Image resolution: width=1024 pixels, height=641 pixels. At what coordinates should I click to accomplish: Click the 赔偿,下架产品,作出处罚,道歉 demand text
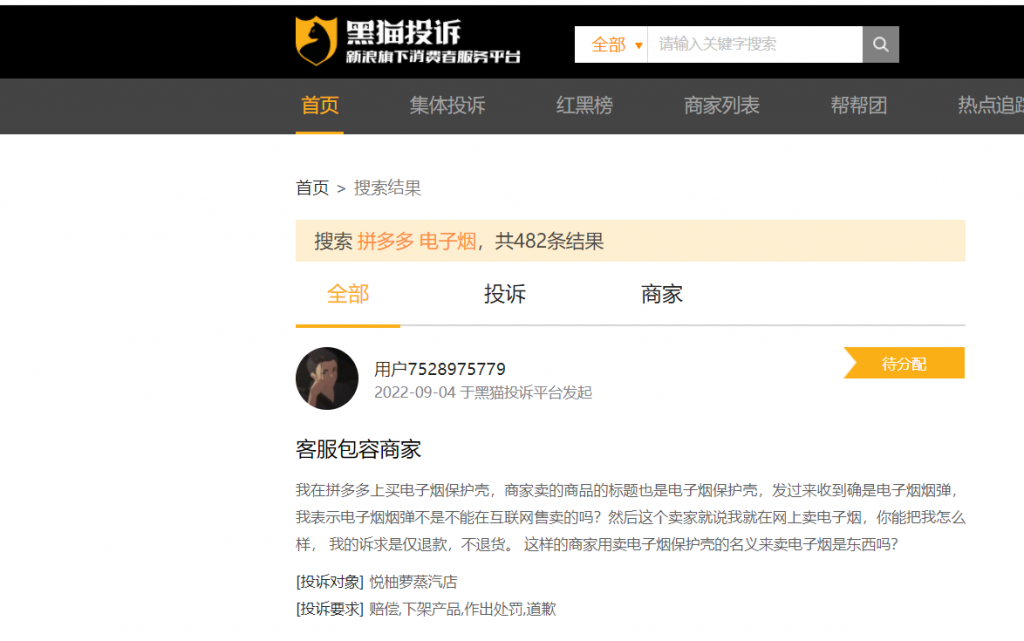(x=462, y=609)
